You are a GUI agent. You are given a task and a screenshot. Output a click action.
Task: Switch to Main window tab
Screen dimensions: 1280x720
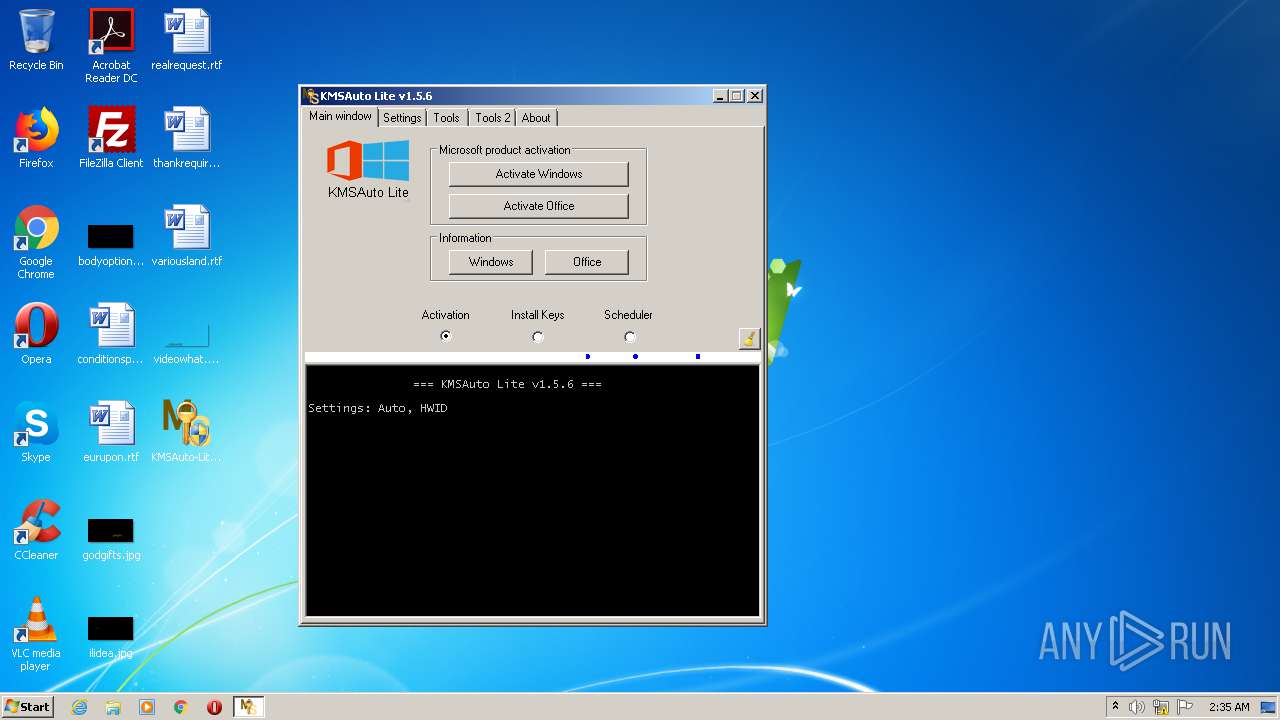[x=340, y=116]
